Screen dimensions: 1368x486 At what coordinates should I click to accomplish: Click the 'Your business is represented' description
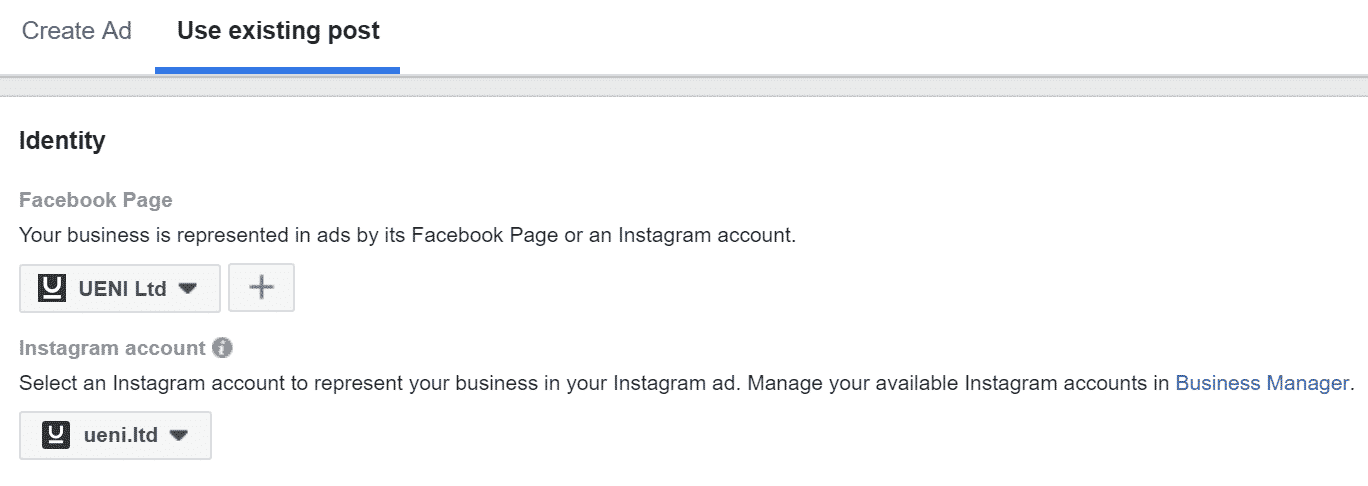[x=408, y=237]
